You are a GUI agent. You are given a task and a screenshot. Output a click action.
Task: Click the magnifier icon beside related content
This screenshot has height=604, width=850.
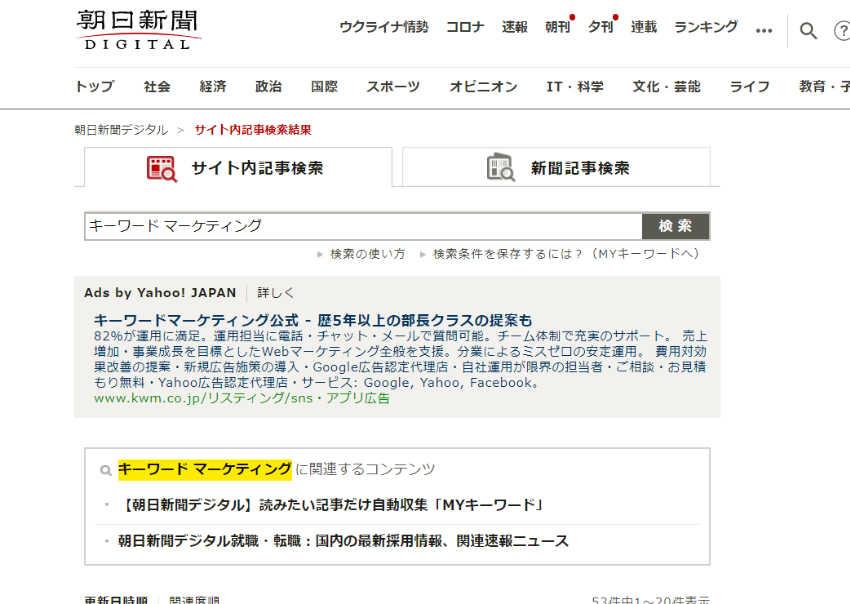click(106, 470)
